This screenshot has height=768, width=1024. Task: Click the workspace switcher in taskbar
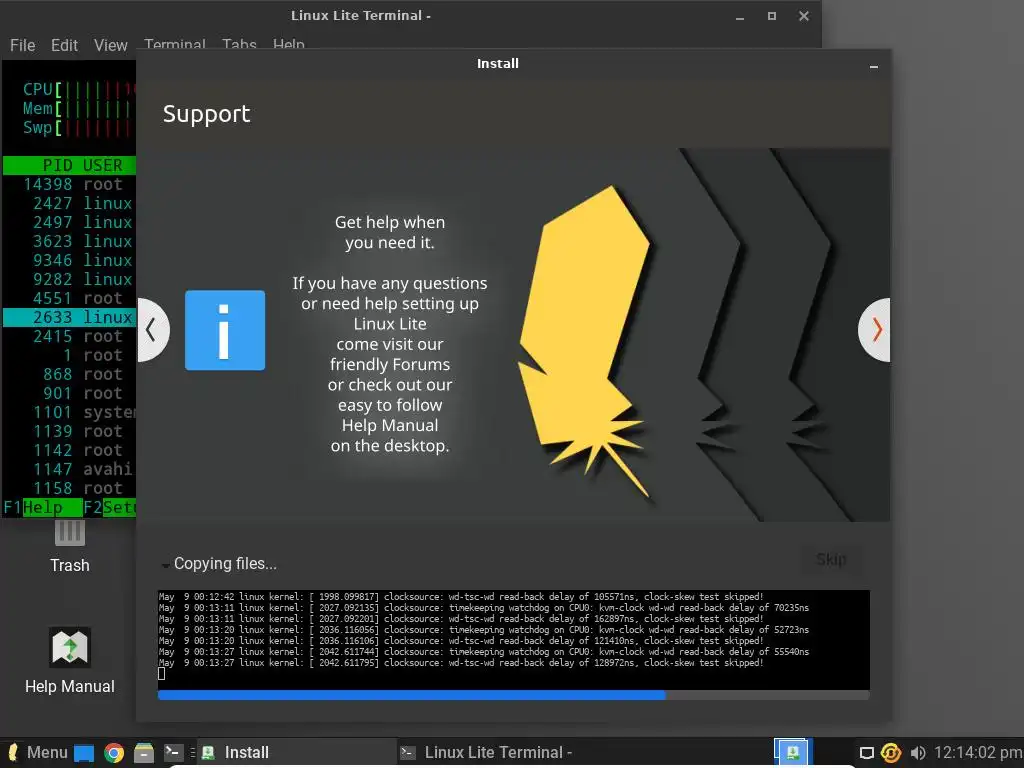pyautogui.click(x=792, y=752)
